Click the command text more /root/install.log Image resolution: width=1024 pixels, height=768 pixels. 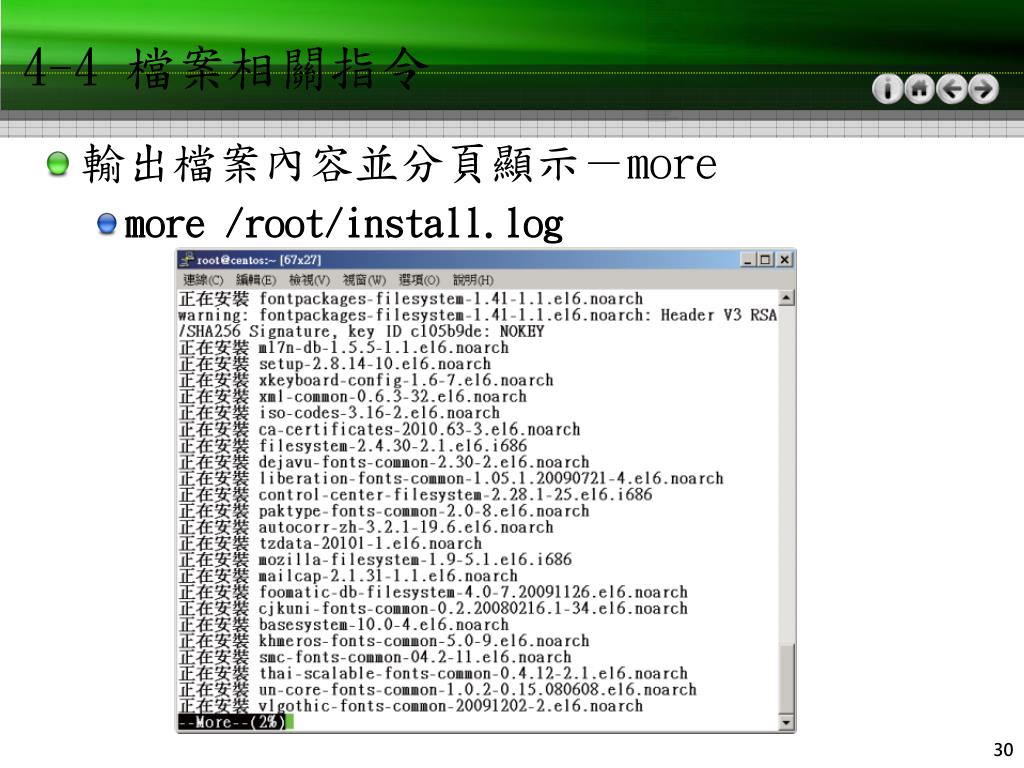coord(344,225)
